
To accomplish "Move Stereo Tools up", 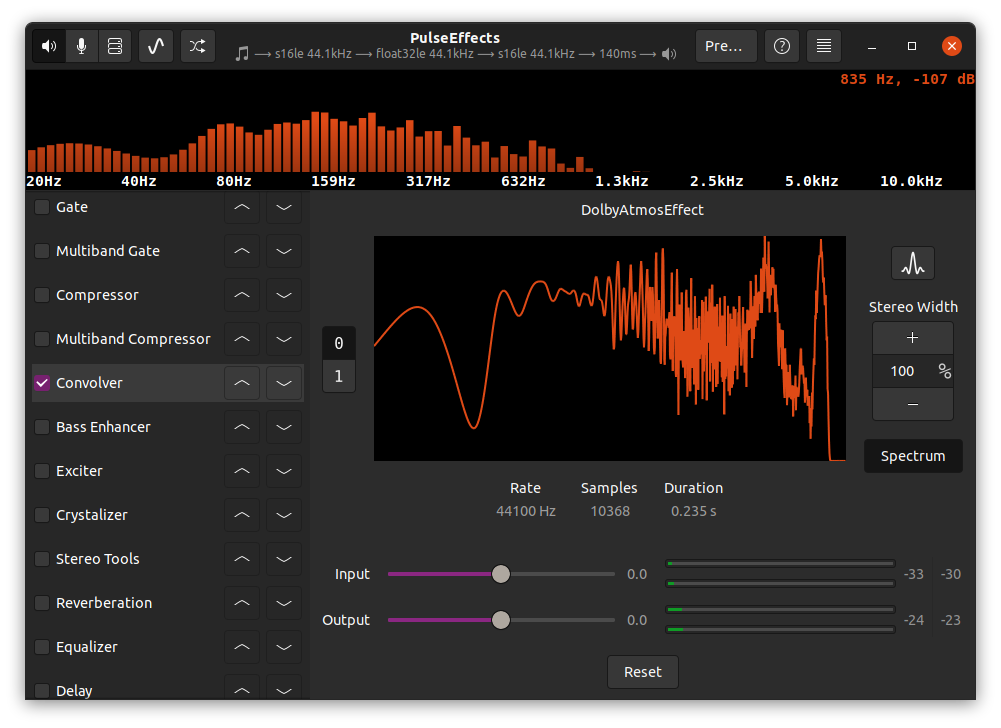I will tap(242, 559).
